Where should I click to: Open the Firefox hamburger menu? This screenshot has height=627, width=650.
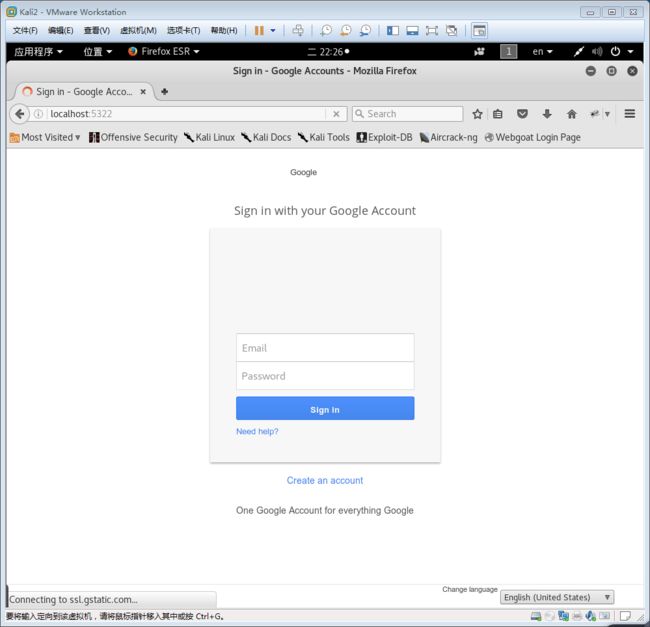click(x=630, y=114)
